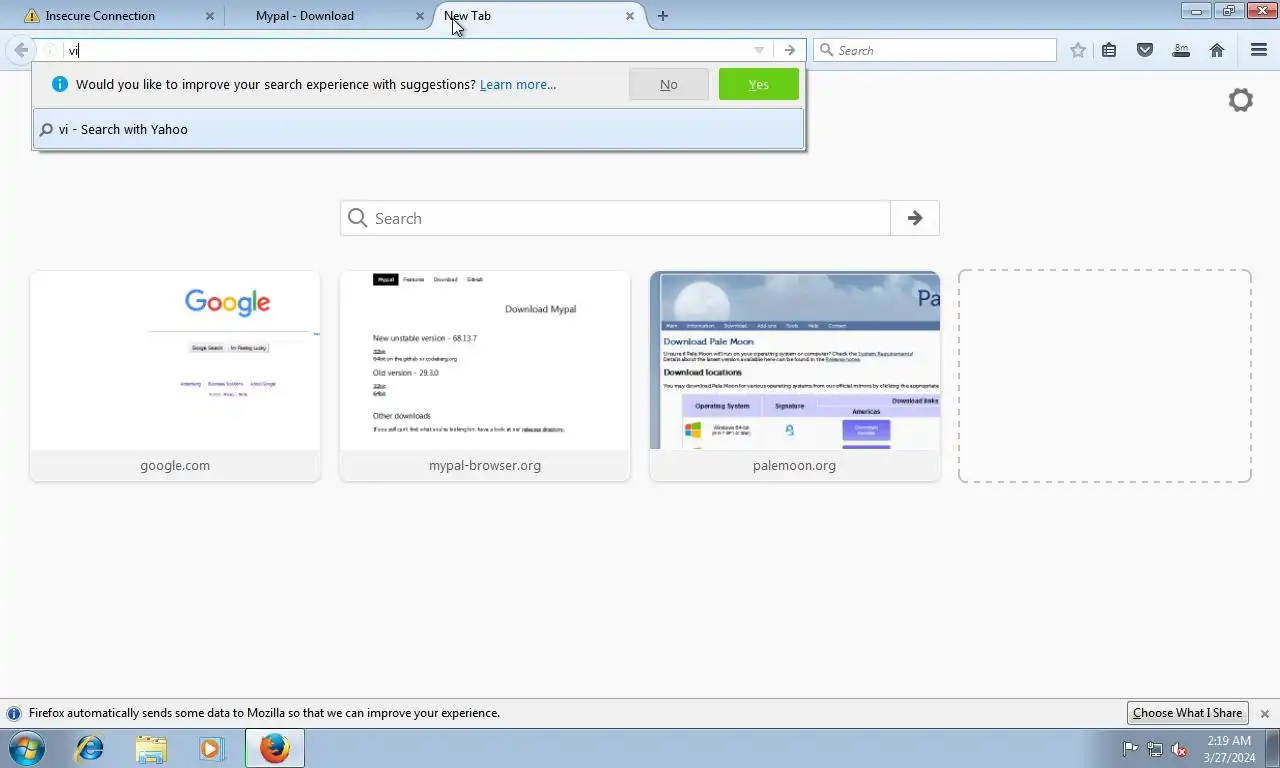This screenshot has height=768, width=1280.
Task: Select "vi - Search with Yahoo" suggestion
Action: click(419, 129)
